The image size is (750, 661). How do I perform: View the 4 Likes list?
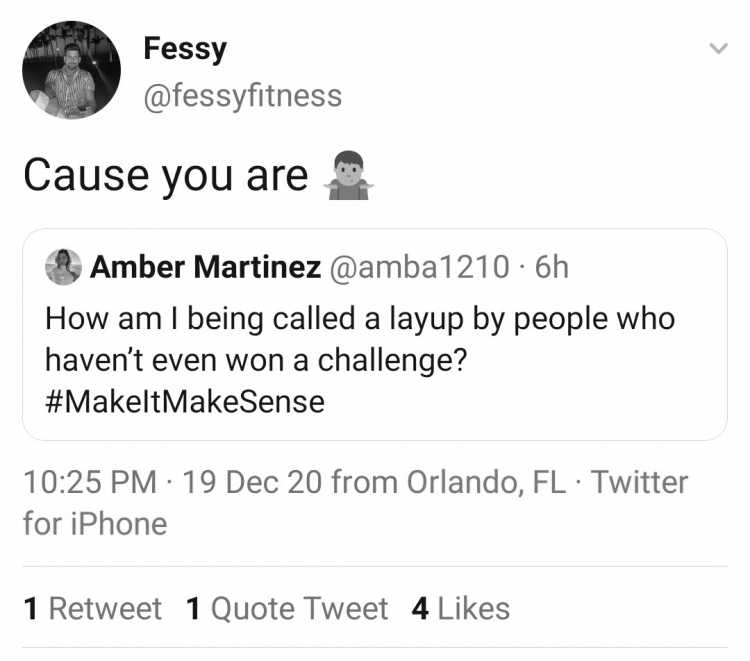pyautogui.click(x=461, y=609)
